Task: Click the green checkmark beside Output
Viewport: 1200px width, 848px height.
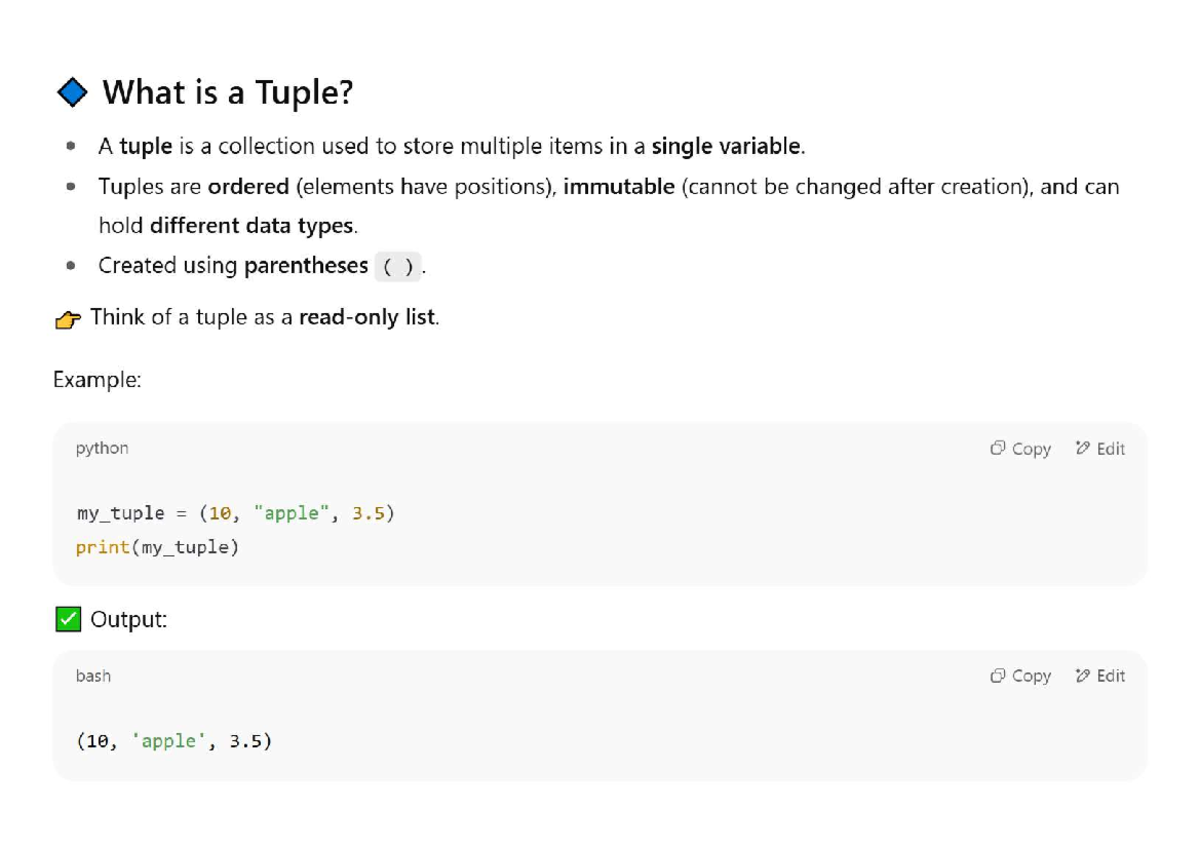Action: pos(68,620)
